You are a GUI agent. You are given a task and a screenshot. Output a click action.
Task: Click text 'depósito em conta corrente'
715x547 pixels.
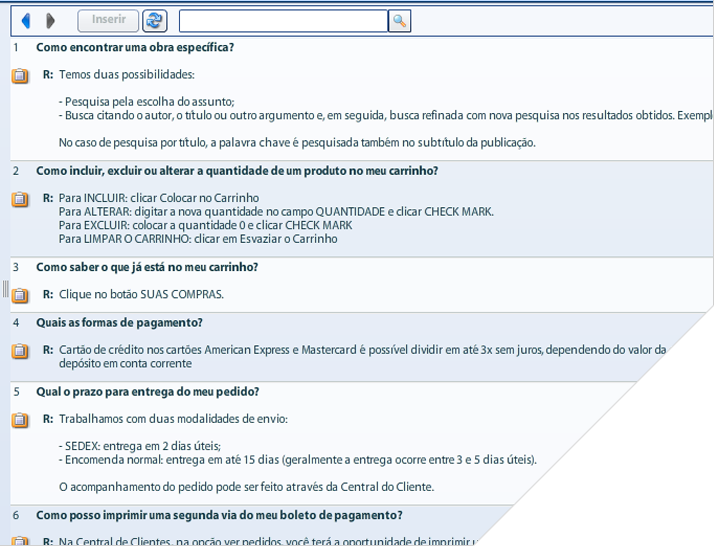125,364
